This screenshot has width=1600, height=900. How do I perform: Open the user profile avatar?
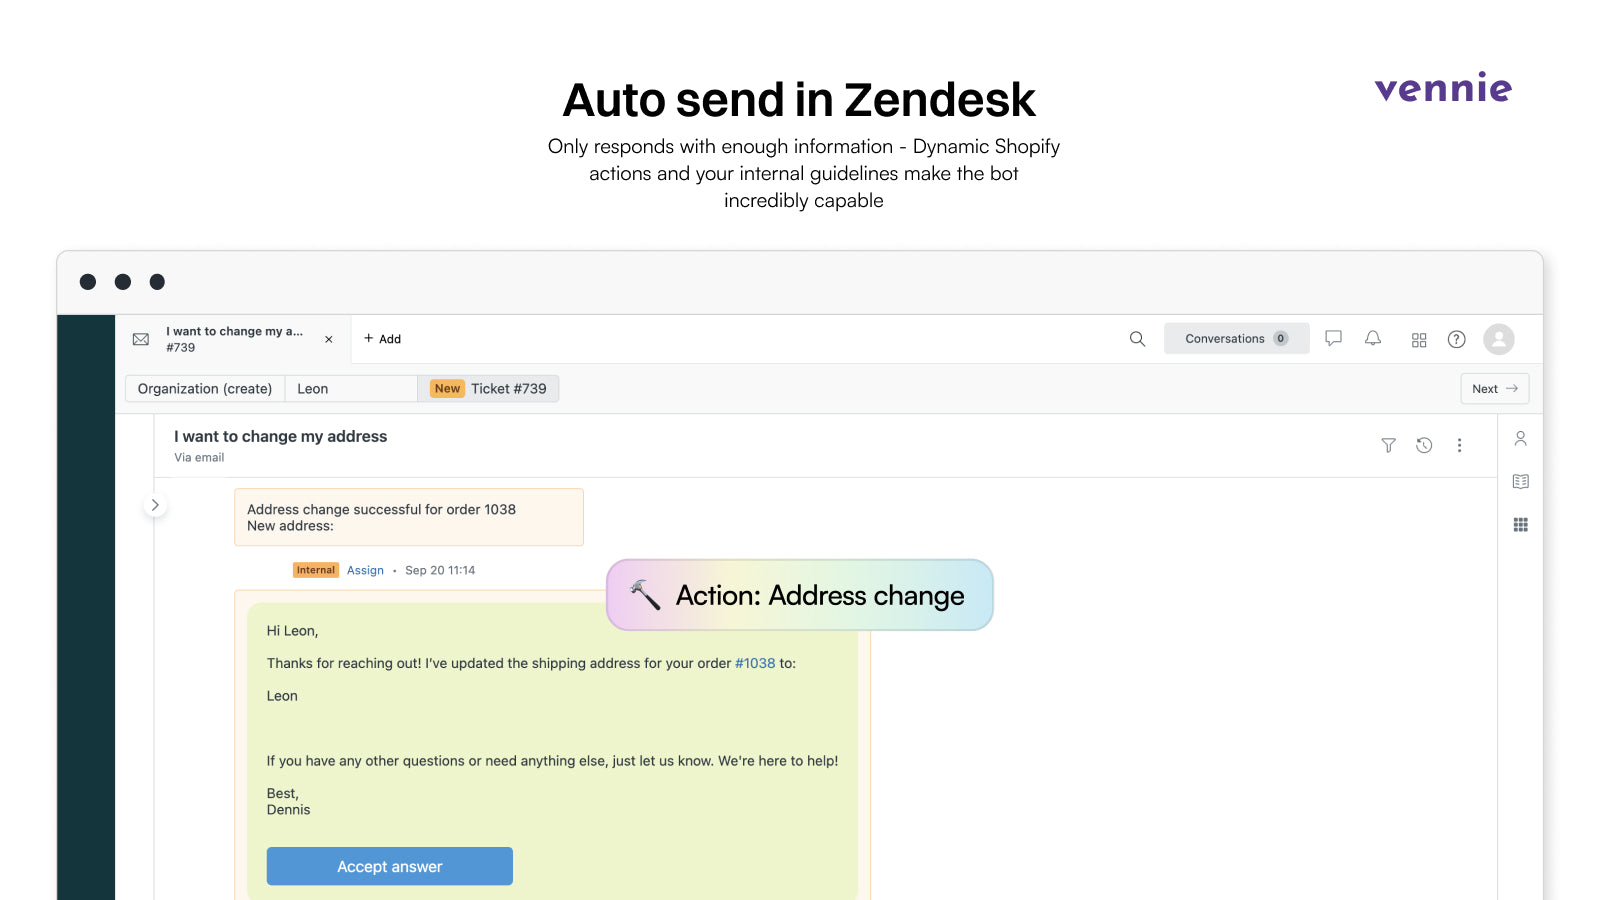click(1499, 339)
